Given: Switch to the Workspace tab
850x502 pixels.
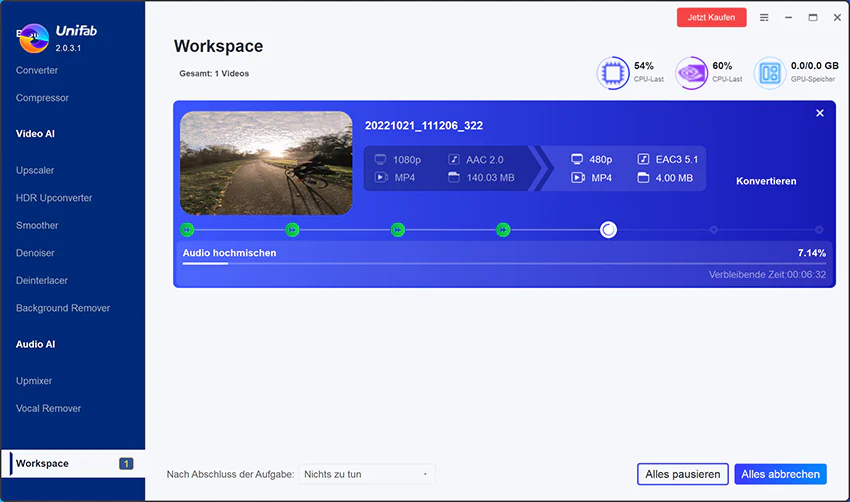Looking at the screenshot, I should (x=73, y=464).
